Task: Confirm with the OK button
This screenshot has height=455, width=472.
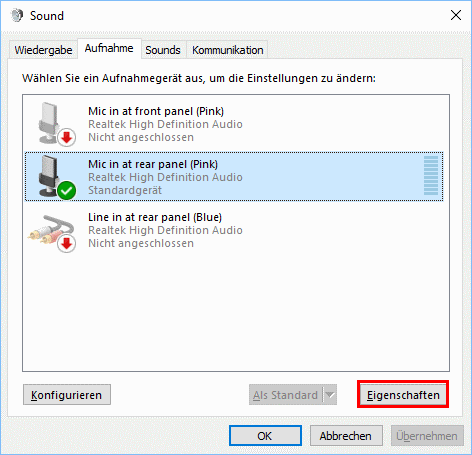Action: 265,436
